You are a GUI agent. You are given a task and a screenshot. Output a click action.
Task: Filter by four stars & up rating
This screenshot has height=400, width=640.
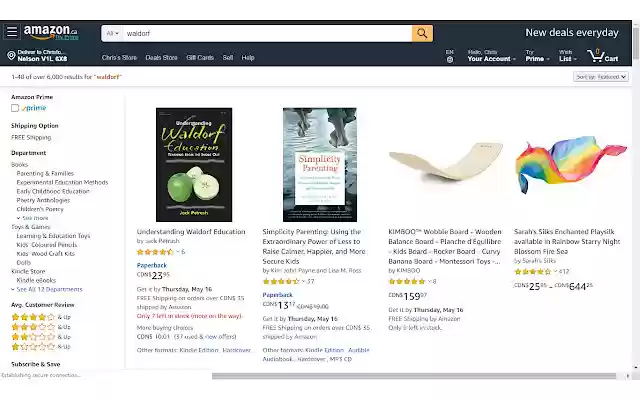pos(40,317)
